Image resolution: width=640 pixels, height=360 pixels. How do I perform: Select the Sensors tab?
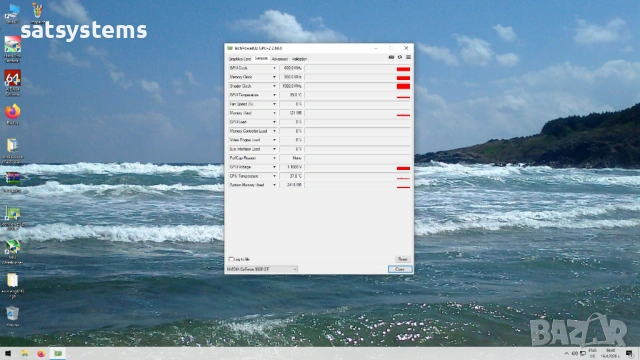261,59
